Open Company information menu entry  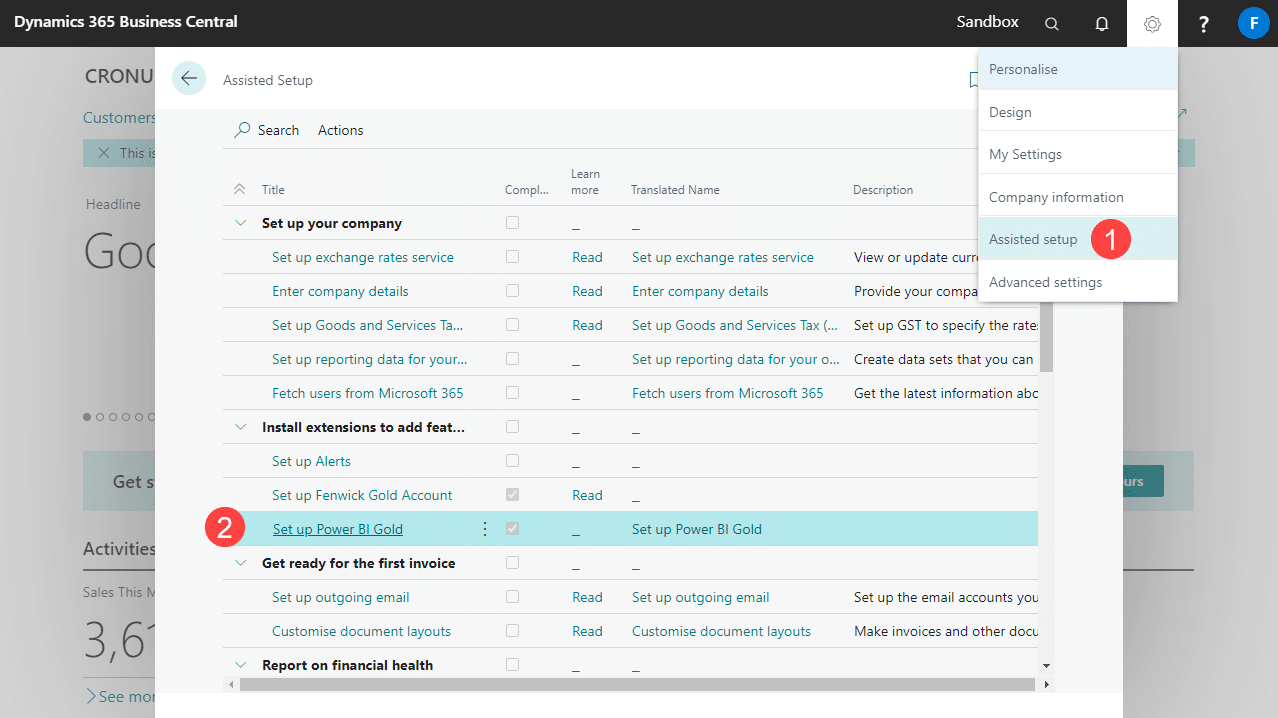(1077, 197)
